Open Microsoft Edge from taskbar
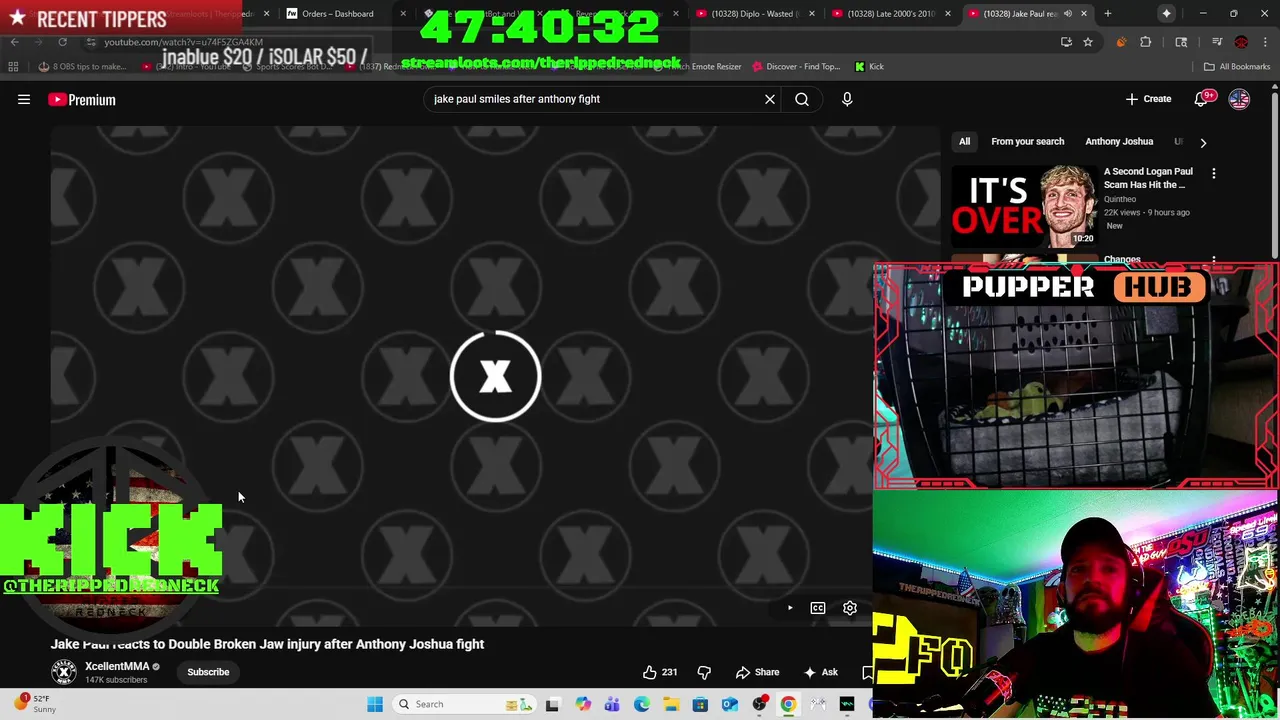 pyautogui.click(x=641, y=704)
